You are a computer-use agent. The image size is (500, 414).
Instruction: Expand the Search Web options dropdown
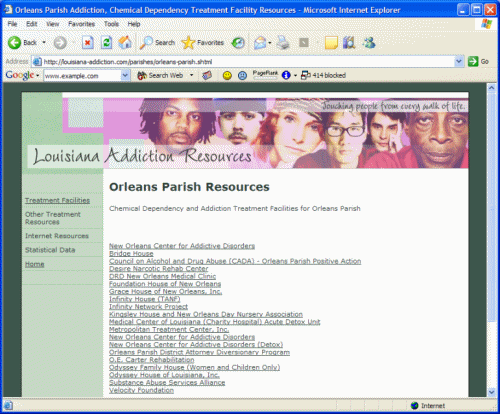tap(191, 75)
